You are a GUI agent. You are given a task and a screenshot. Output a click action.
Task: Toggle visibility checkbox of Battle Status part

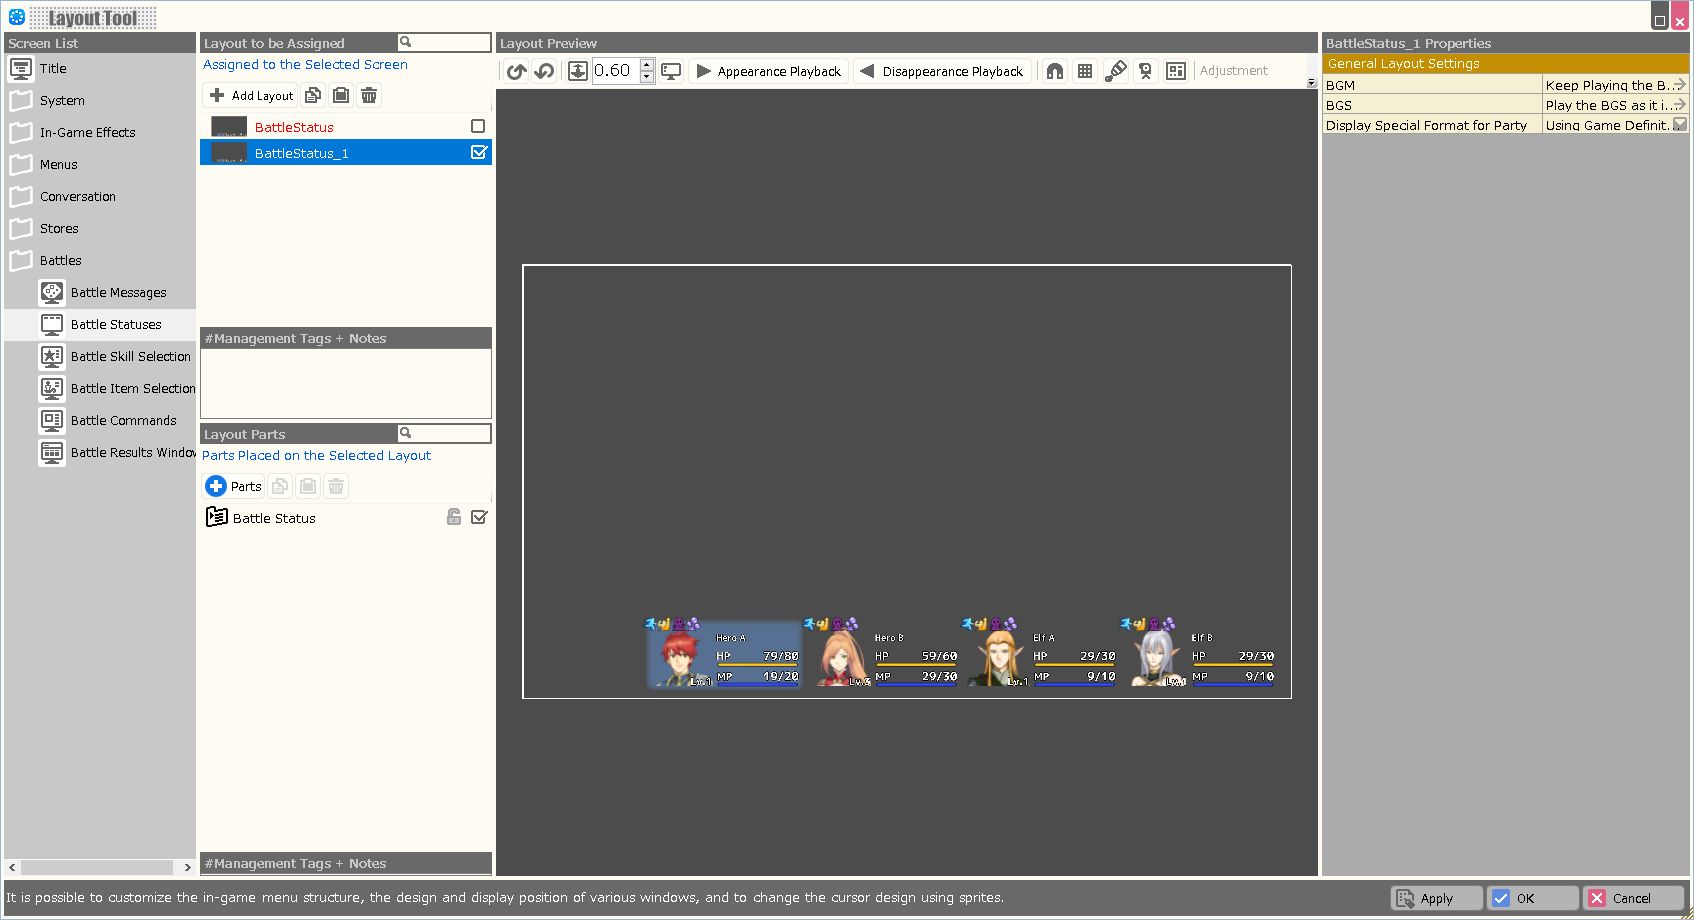click(x=479, y=517)
